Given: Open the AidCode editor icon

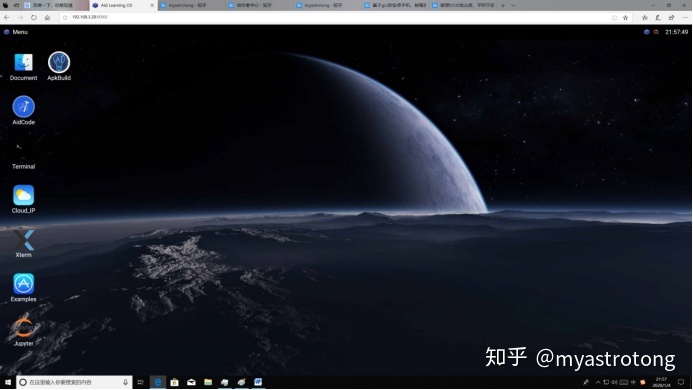Looking at the screenshot, I should click(x=23, y=111).
